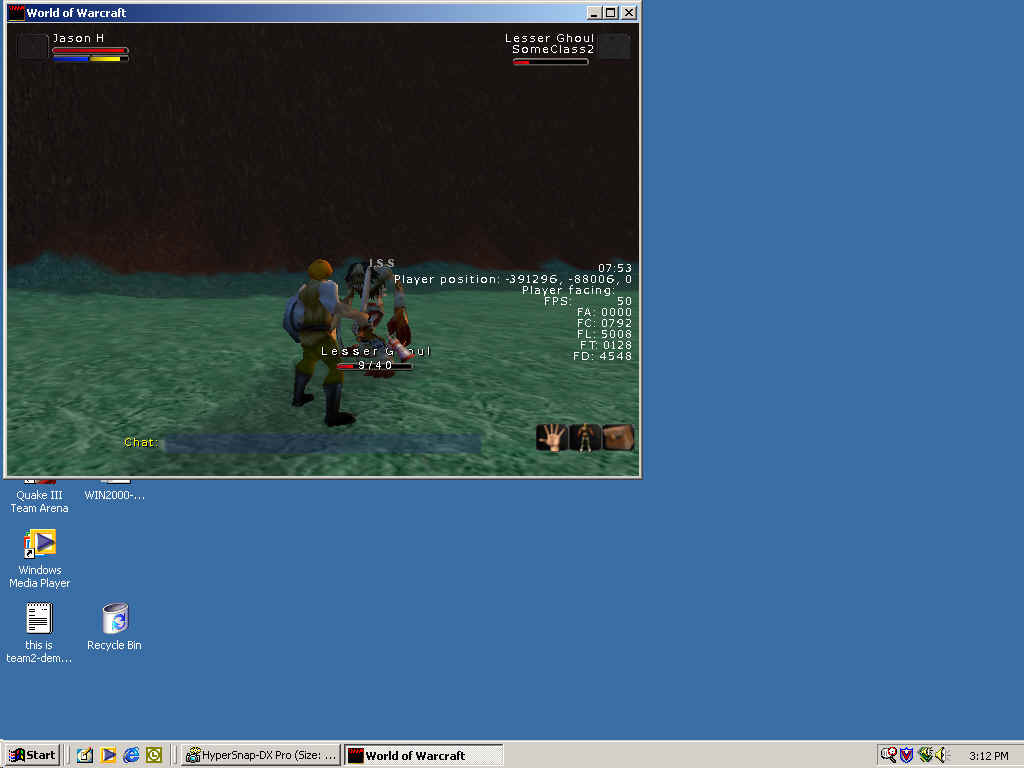Select the Windows Media Player desktop icon
This screenshot has height=768, width=1024.
tap(40, 543)
